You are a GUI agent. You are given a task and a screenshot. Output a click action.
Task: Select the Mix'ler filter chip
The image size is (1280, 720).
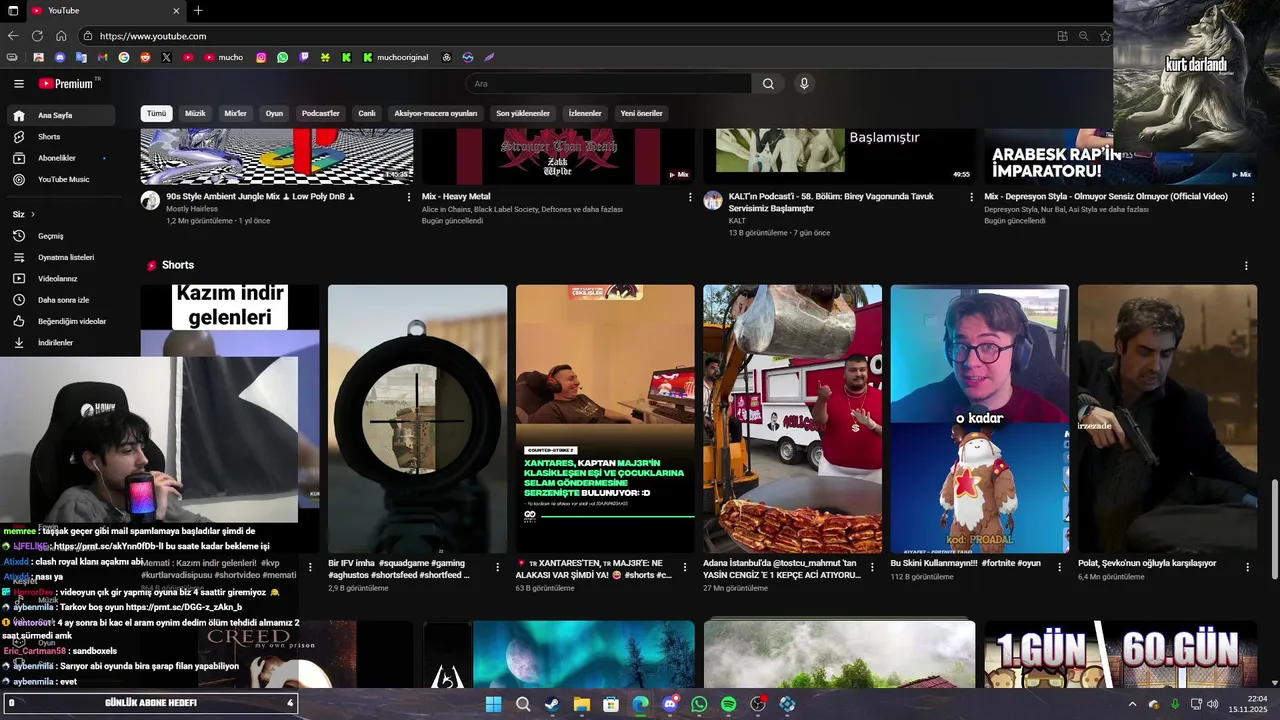point(235,114)
